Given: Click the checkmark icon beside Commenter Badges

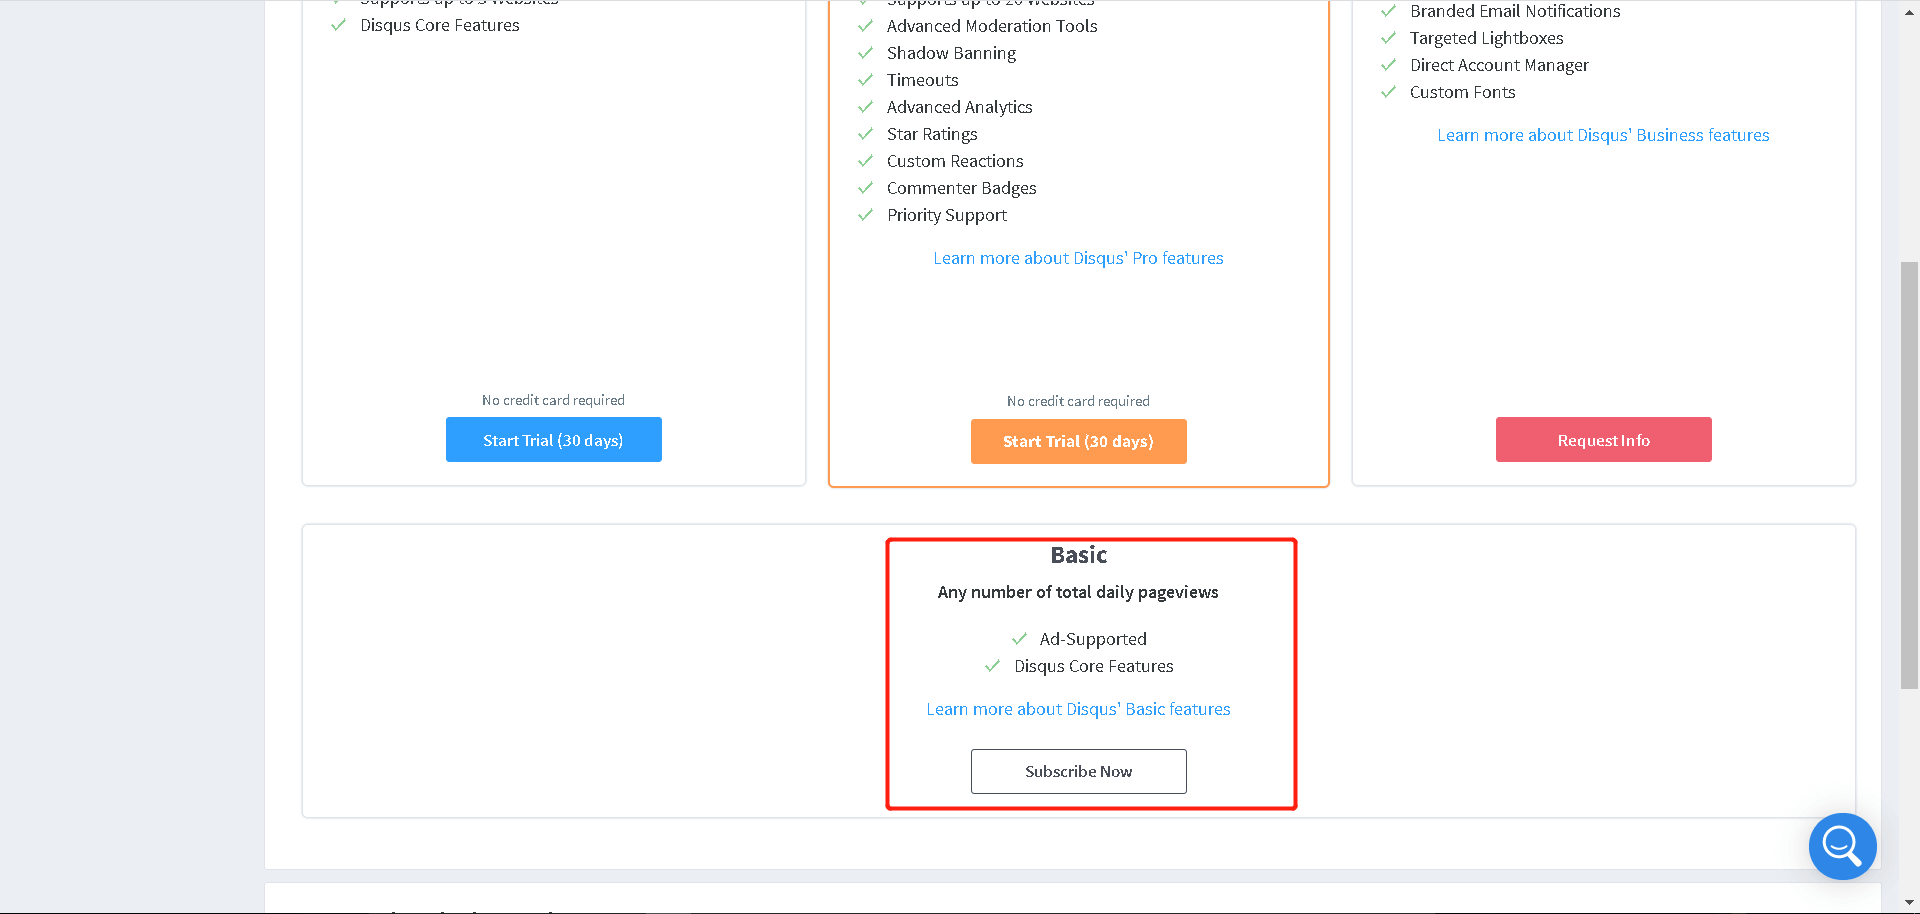Looking at the screenshot, I should (x=866, y=187).
